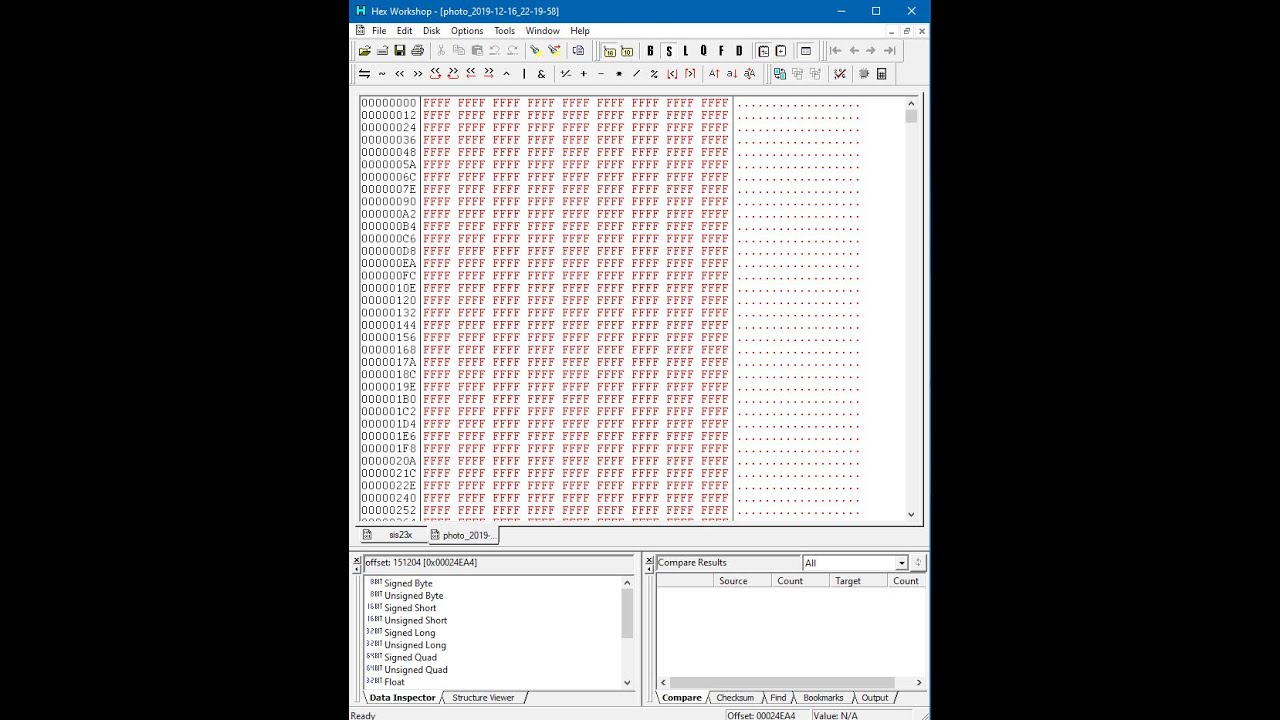The width and height of the screenshot is (1280, 720).
Task: Click the Go to last arrow icon
Action: [x=889, y=51]
